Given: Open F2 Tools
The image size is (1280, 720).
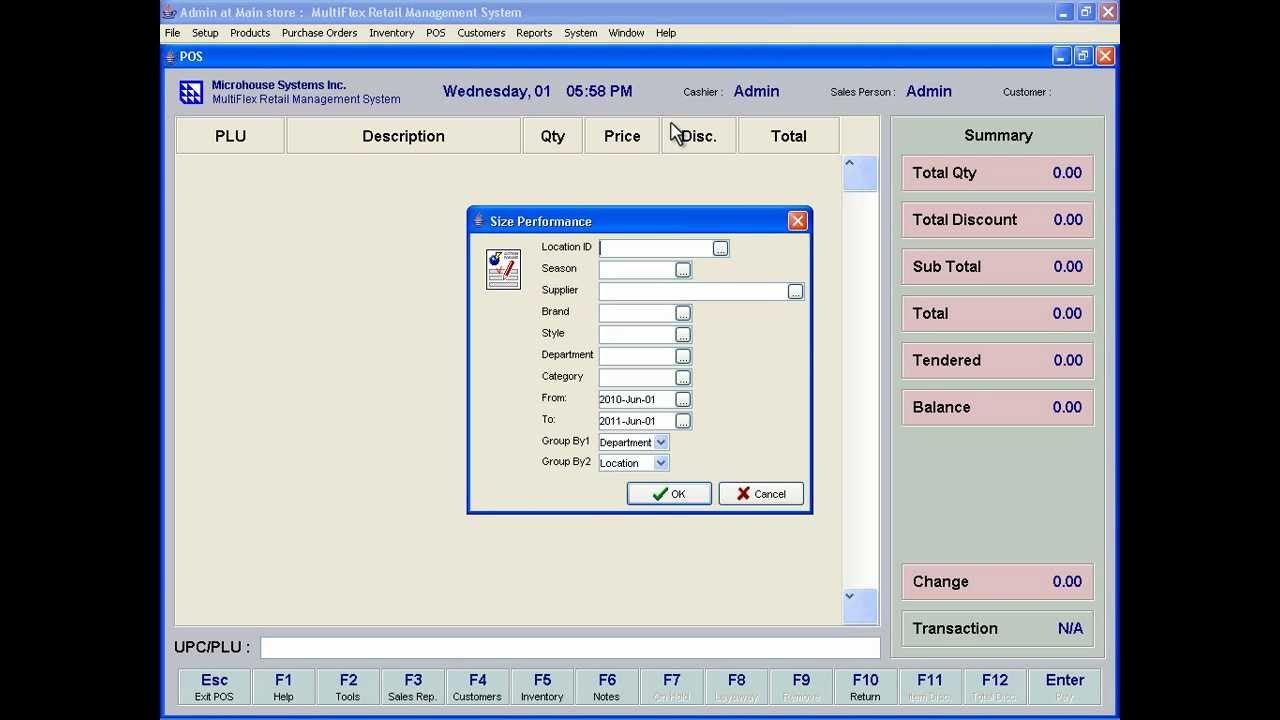Looking at the screenshot, I should click(x=348, y=687).
